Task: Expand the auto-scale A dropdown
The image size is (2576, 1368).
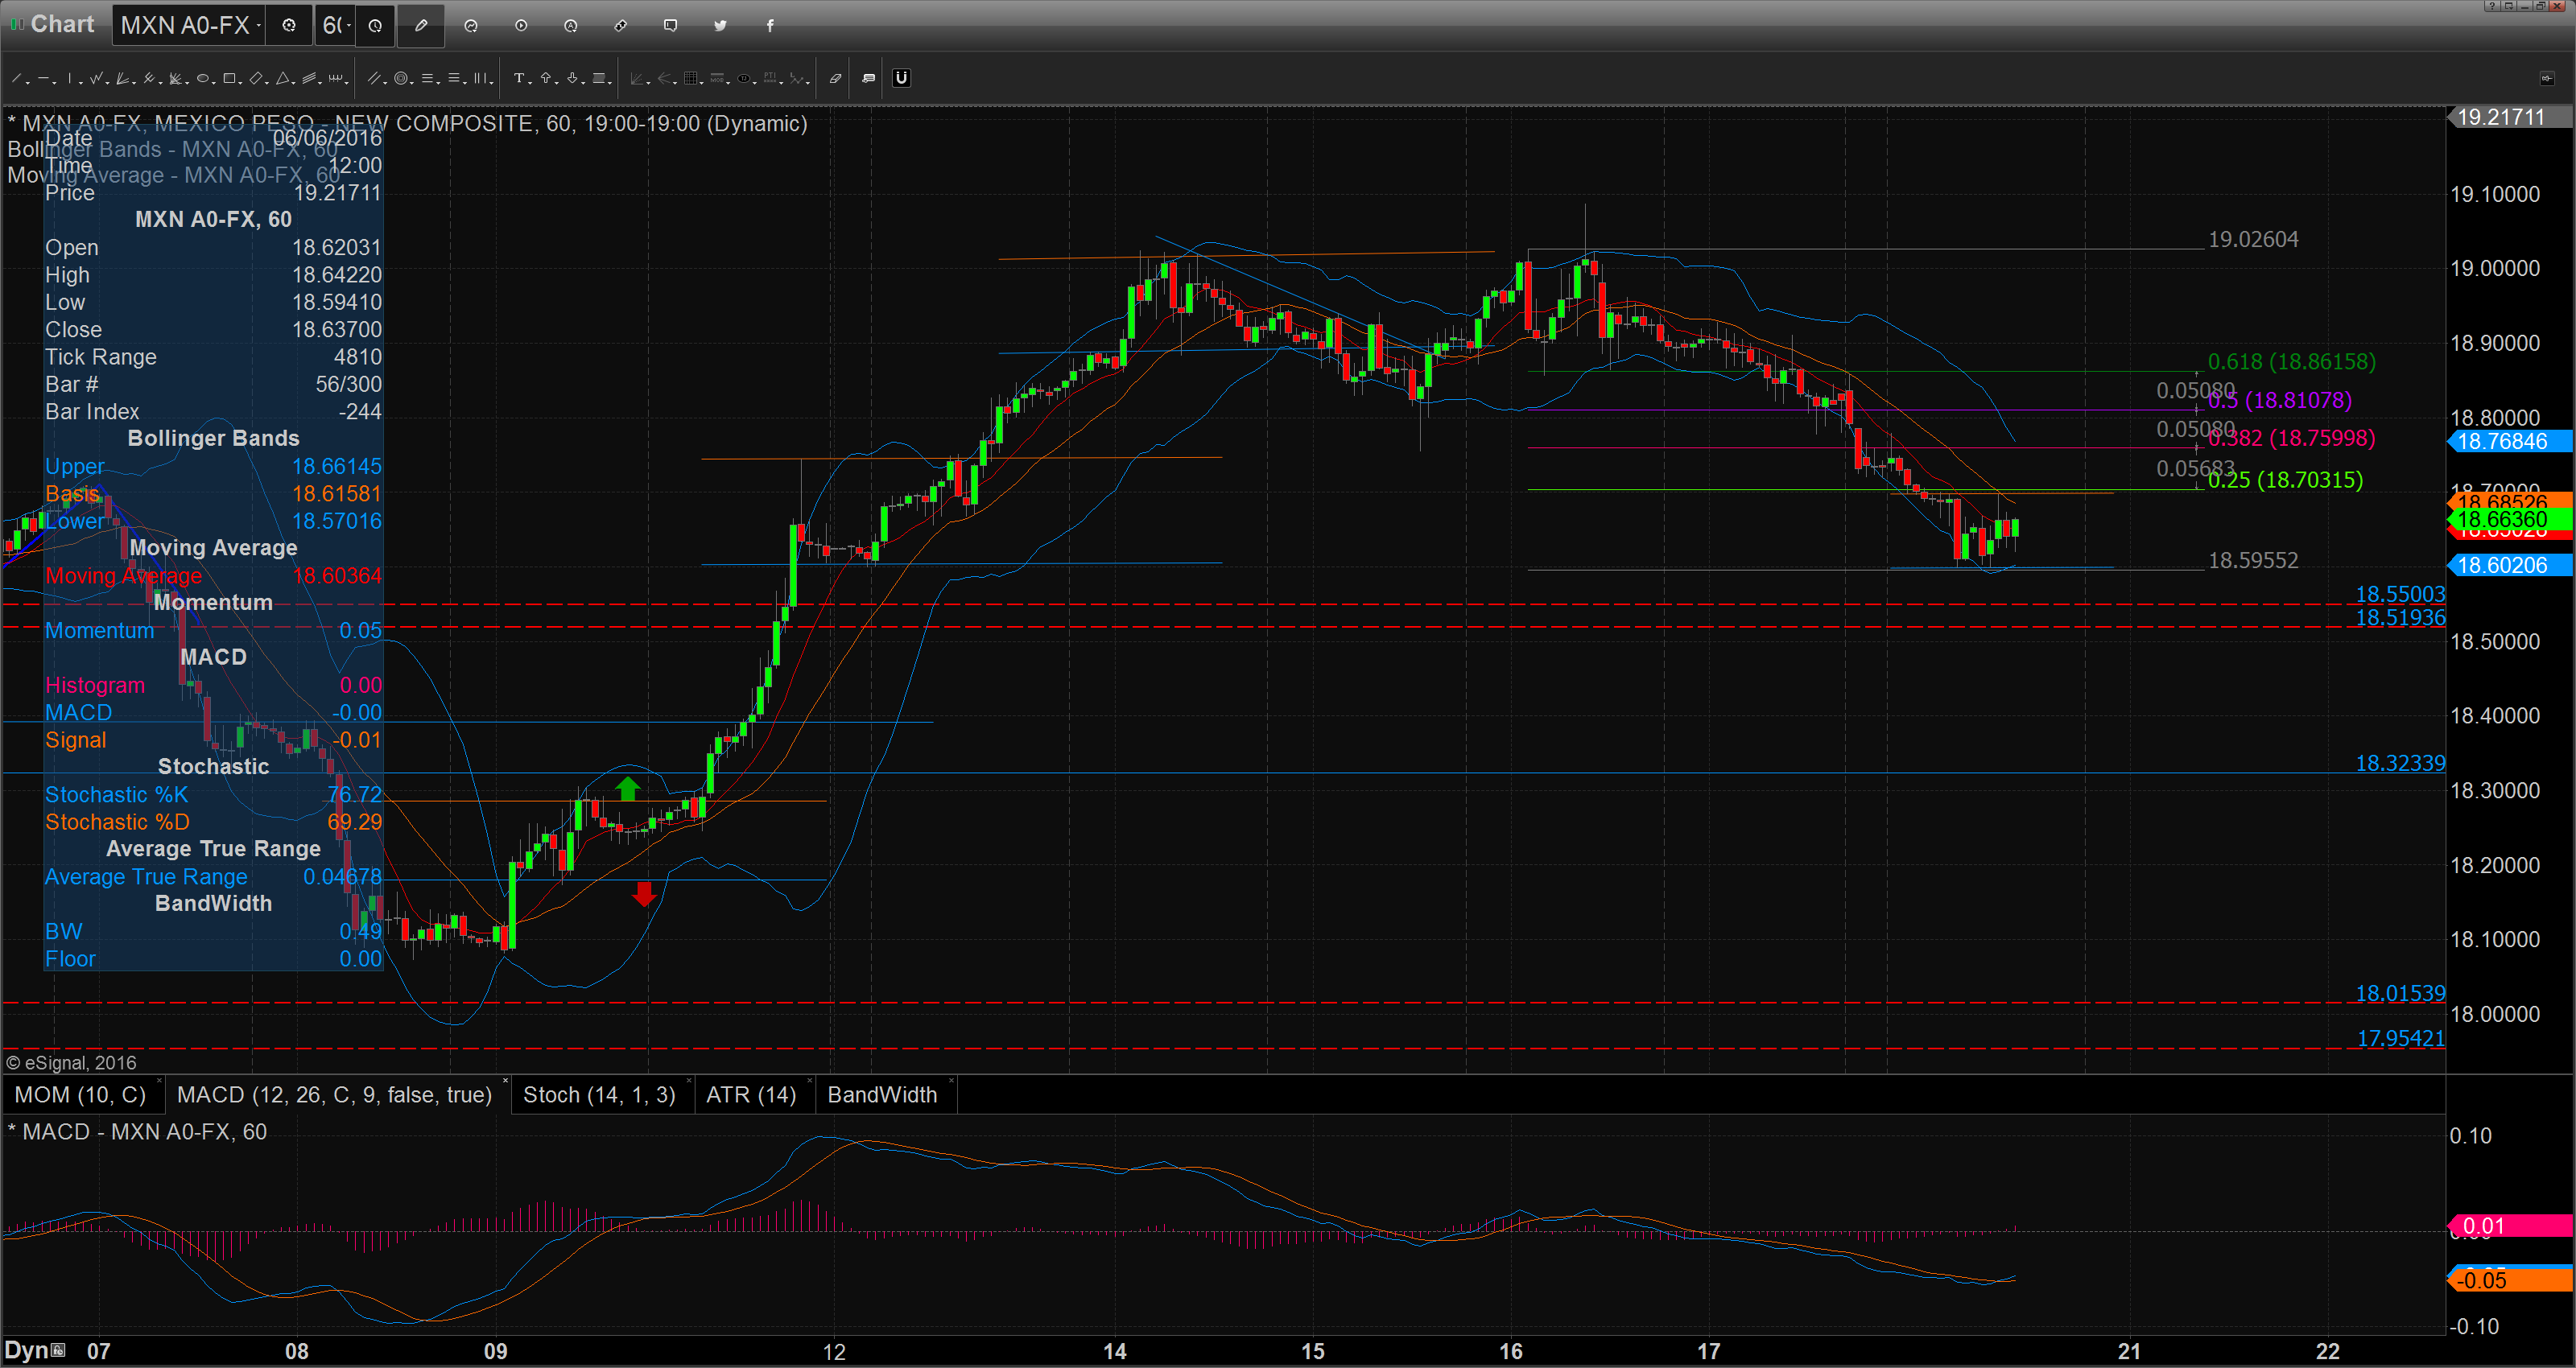Action: click(x=571, y=26)
